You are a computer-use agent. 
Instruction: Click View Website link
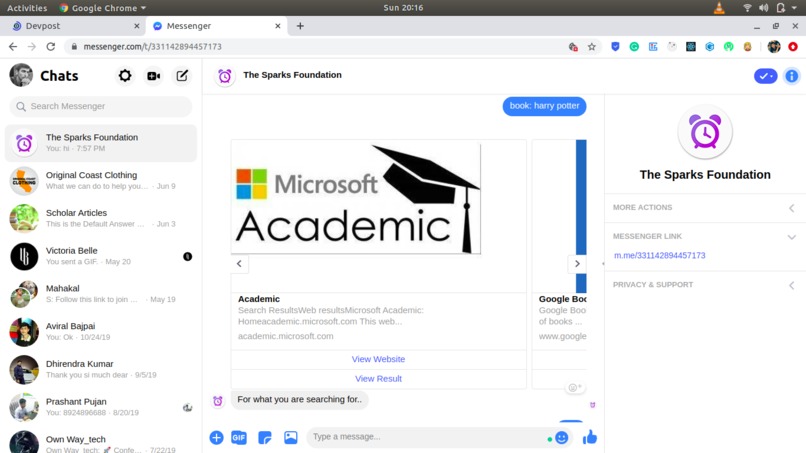point(378,359)
